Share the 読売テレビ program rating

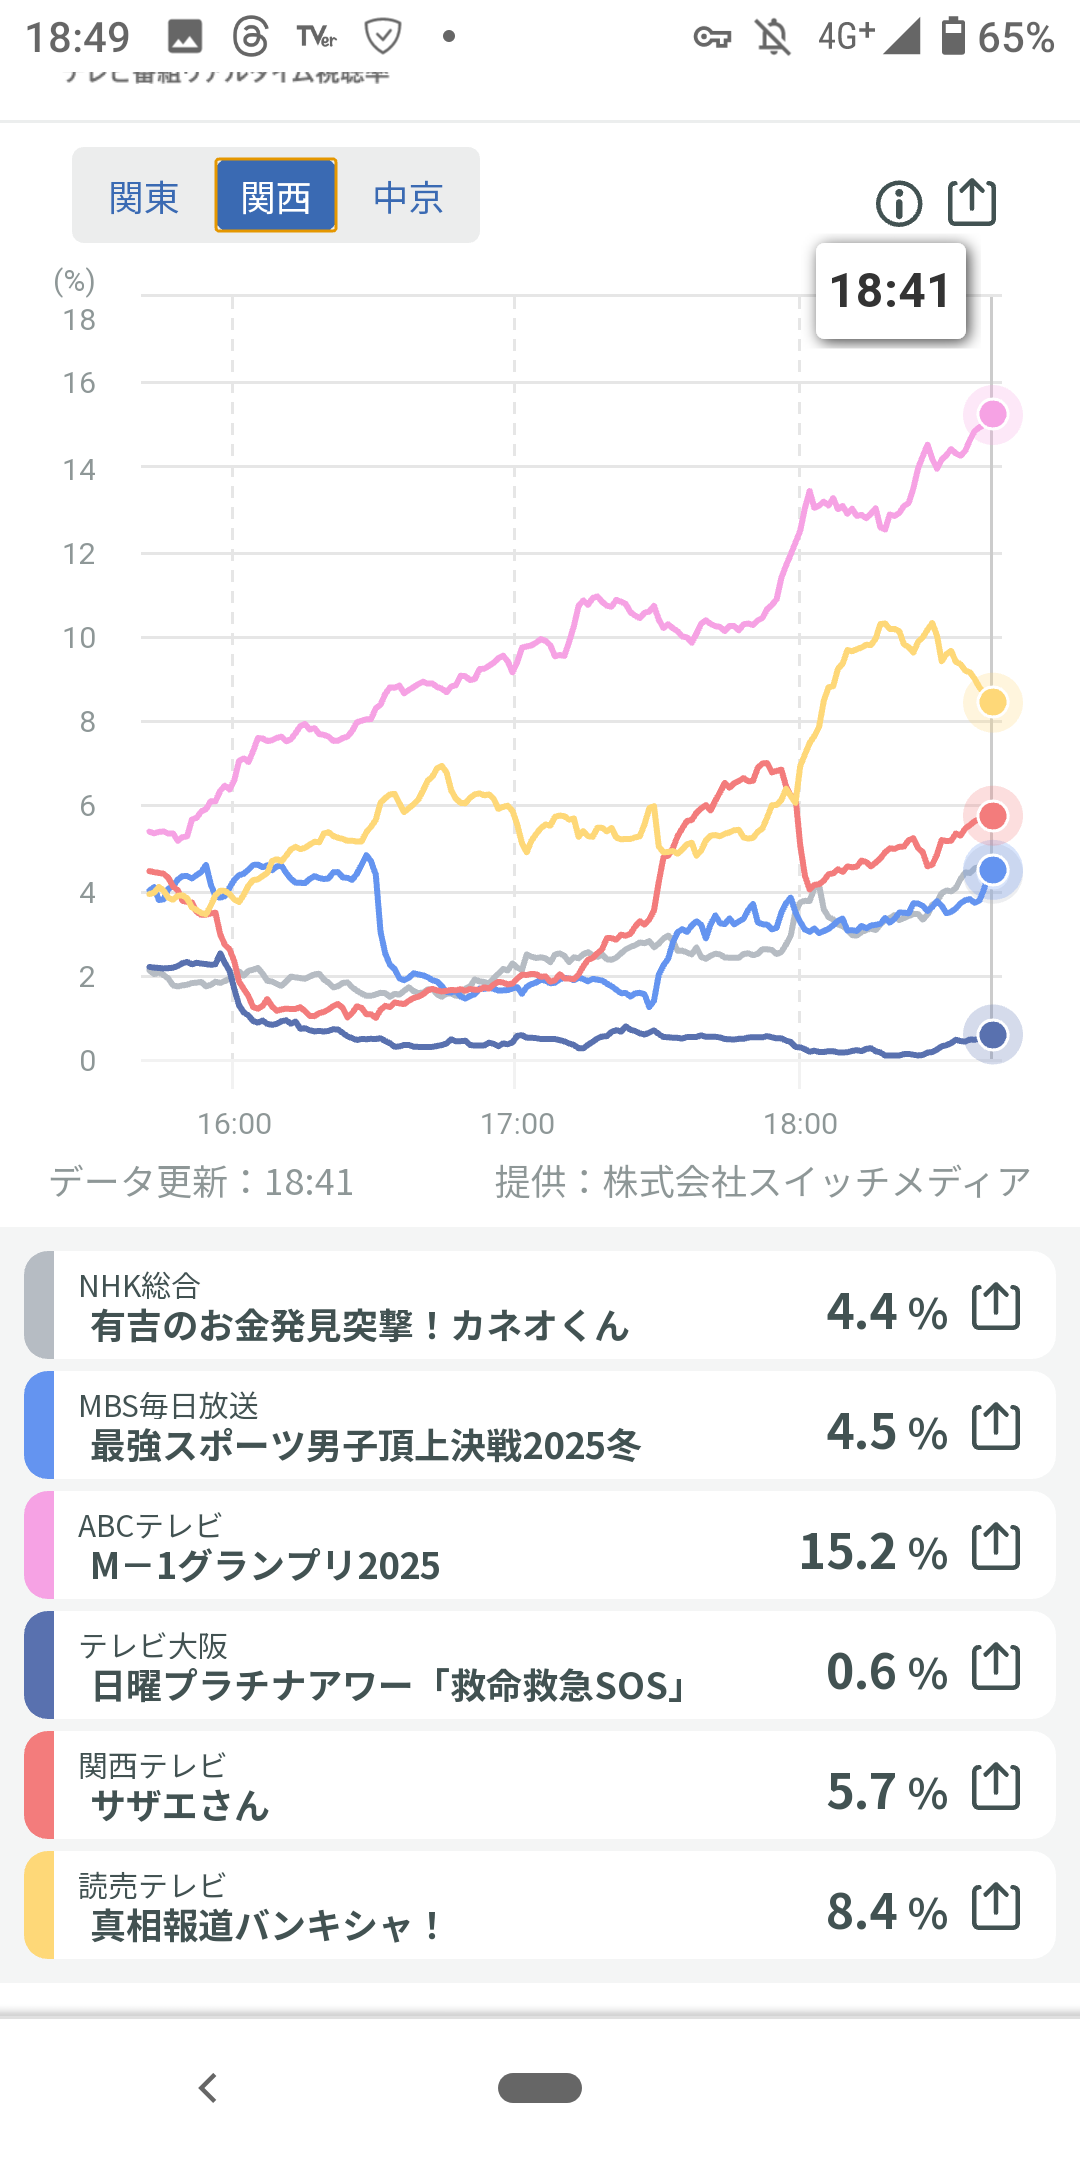(x=996, y=1907)
